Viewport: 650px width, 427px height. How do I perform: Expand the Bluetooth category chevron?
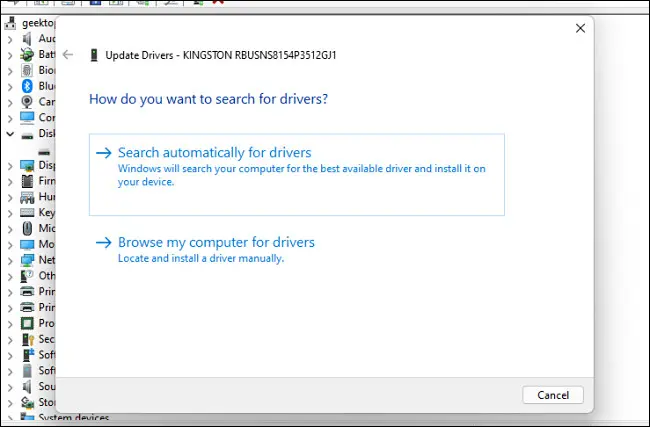tap(10, 87)
